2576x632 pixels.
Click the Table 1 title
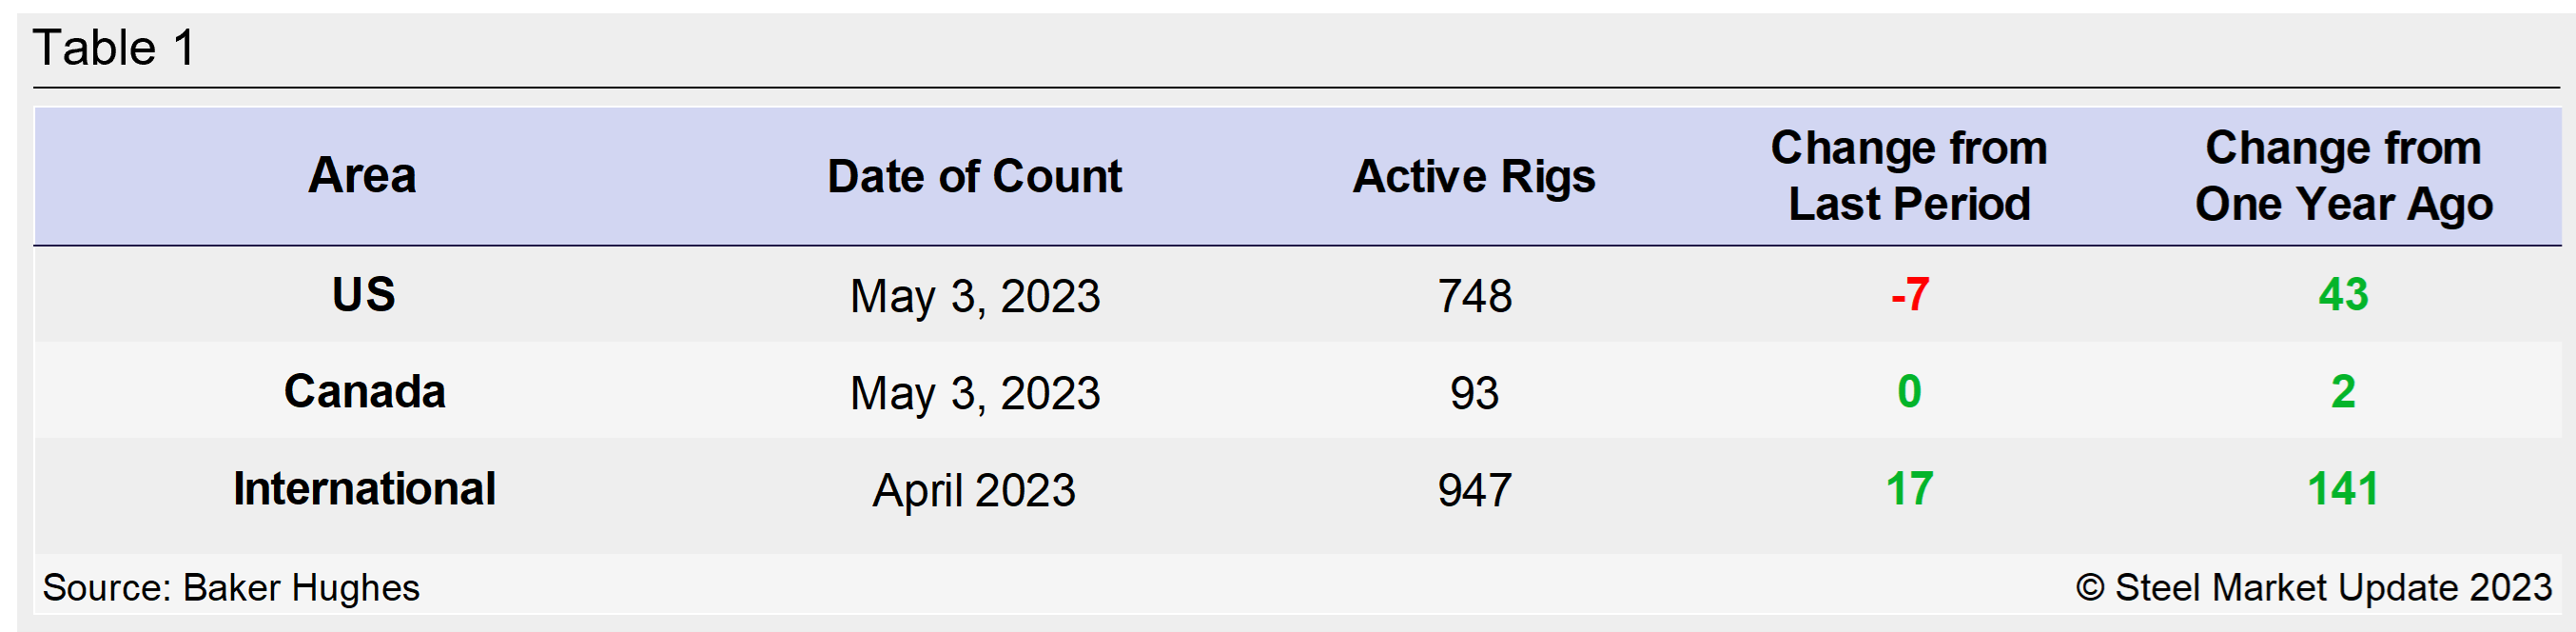(x=114, y=48)
